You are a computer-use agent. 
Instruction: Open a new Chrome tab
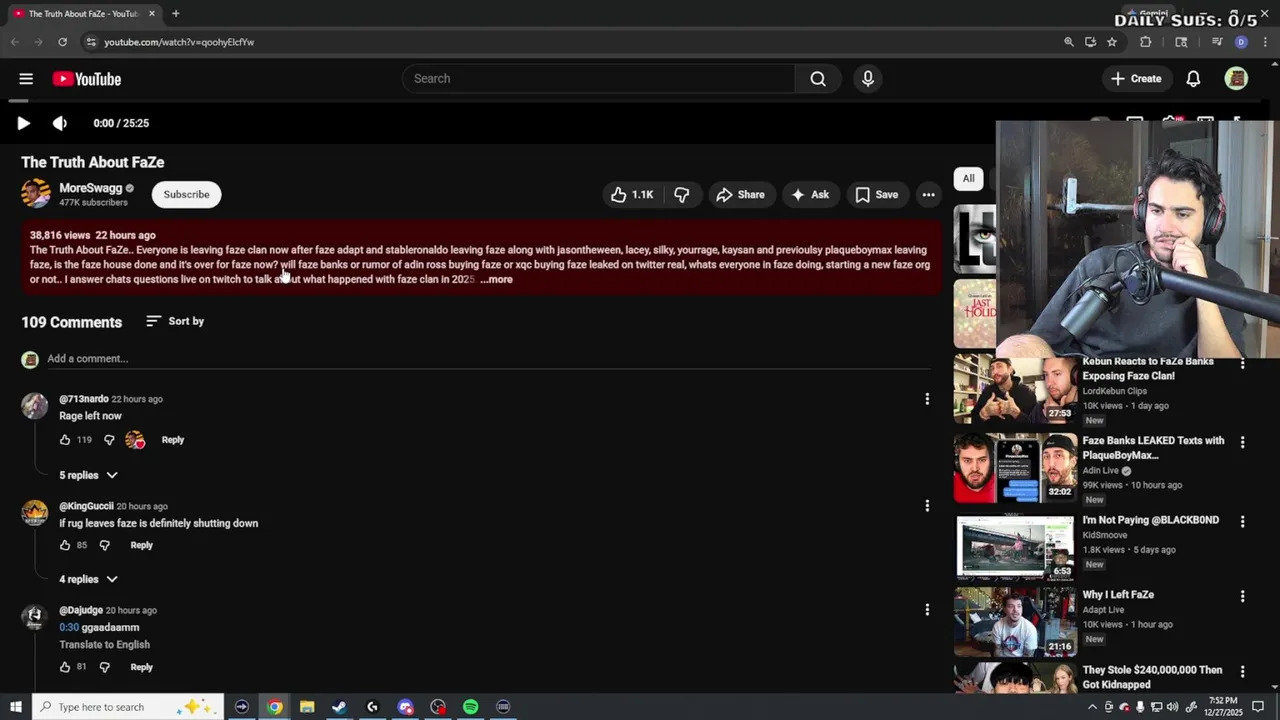click(x=175, y=14)
